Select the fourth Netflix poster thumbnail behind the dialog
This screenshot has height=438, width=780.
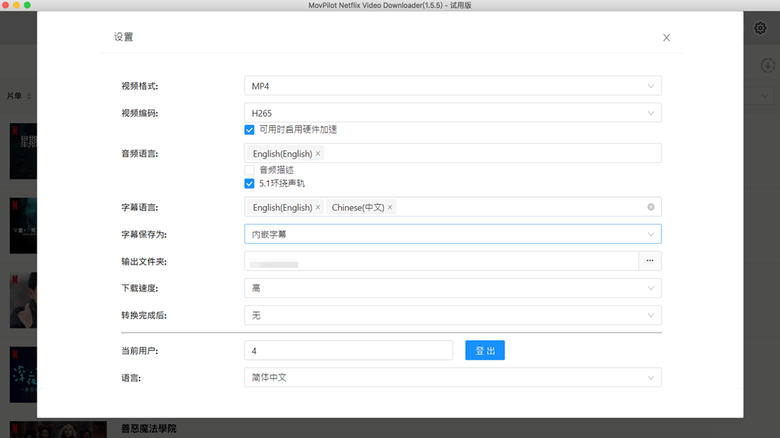23,375
